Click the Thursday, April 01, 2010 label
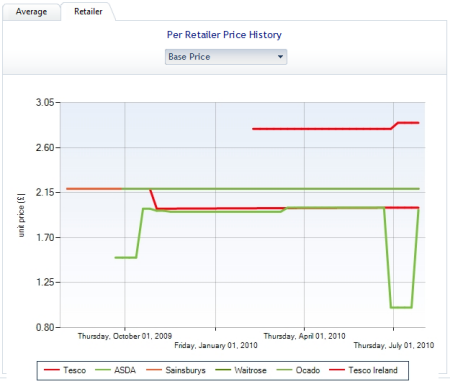The image size is (450, 381). tap(304, 336)
